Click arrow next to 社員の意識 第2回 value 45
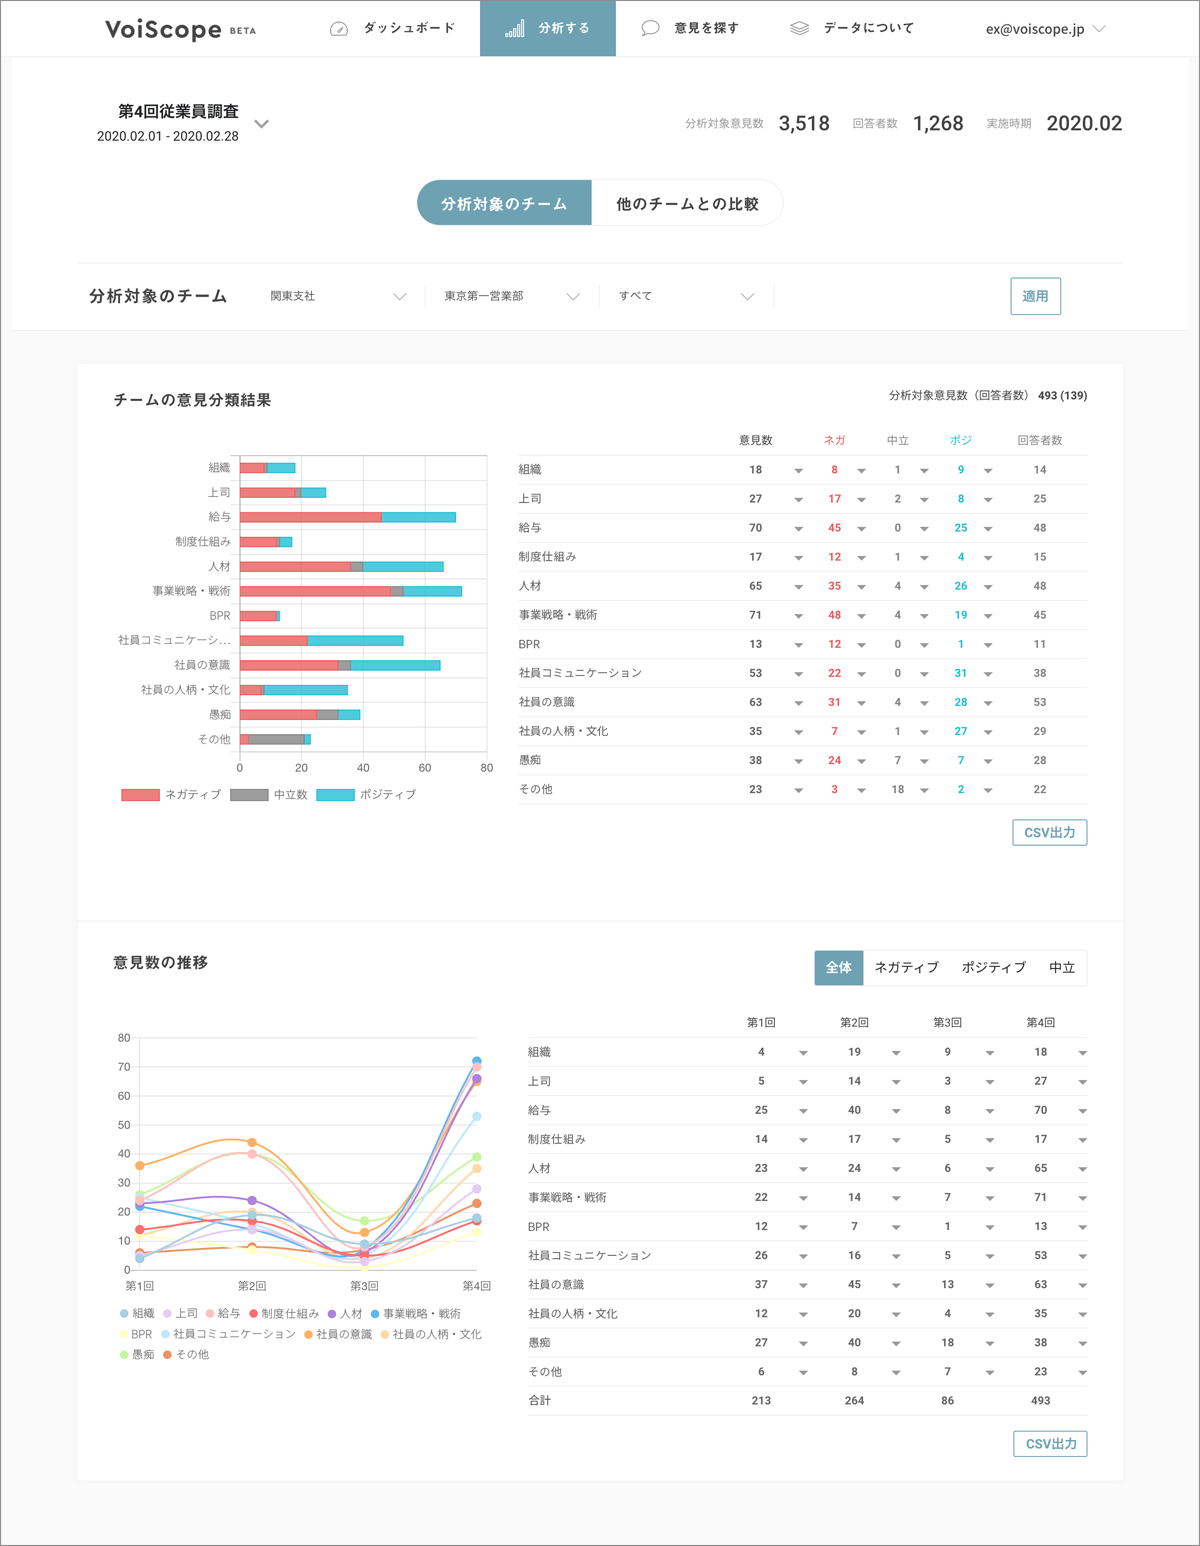 coord(896,1285)
